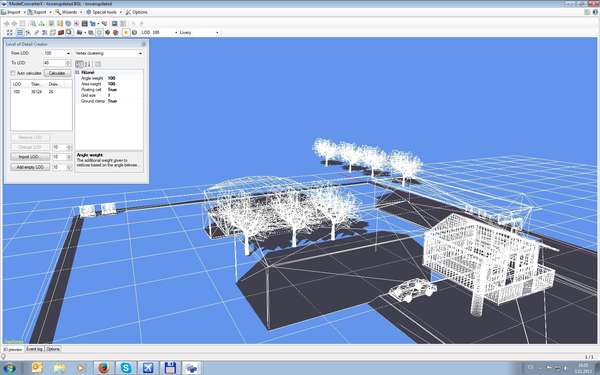Open the Special tools menu
Image resolution: width=600 pixels, height=375 pixels.
coord(103,12)
